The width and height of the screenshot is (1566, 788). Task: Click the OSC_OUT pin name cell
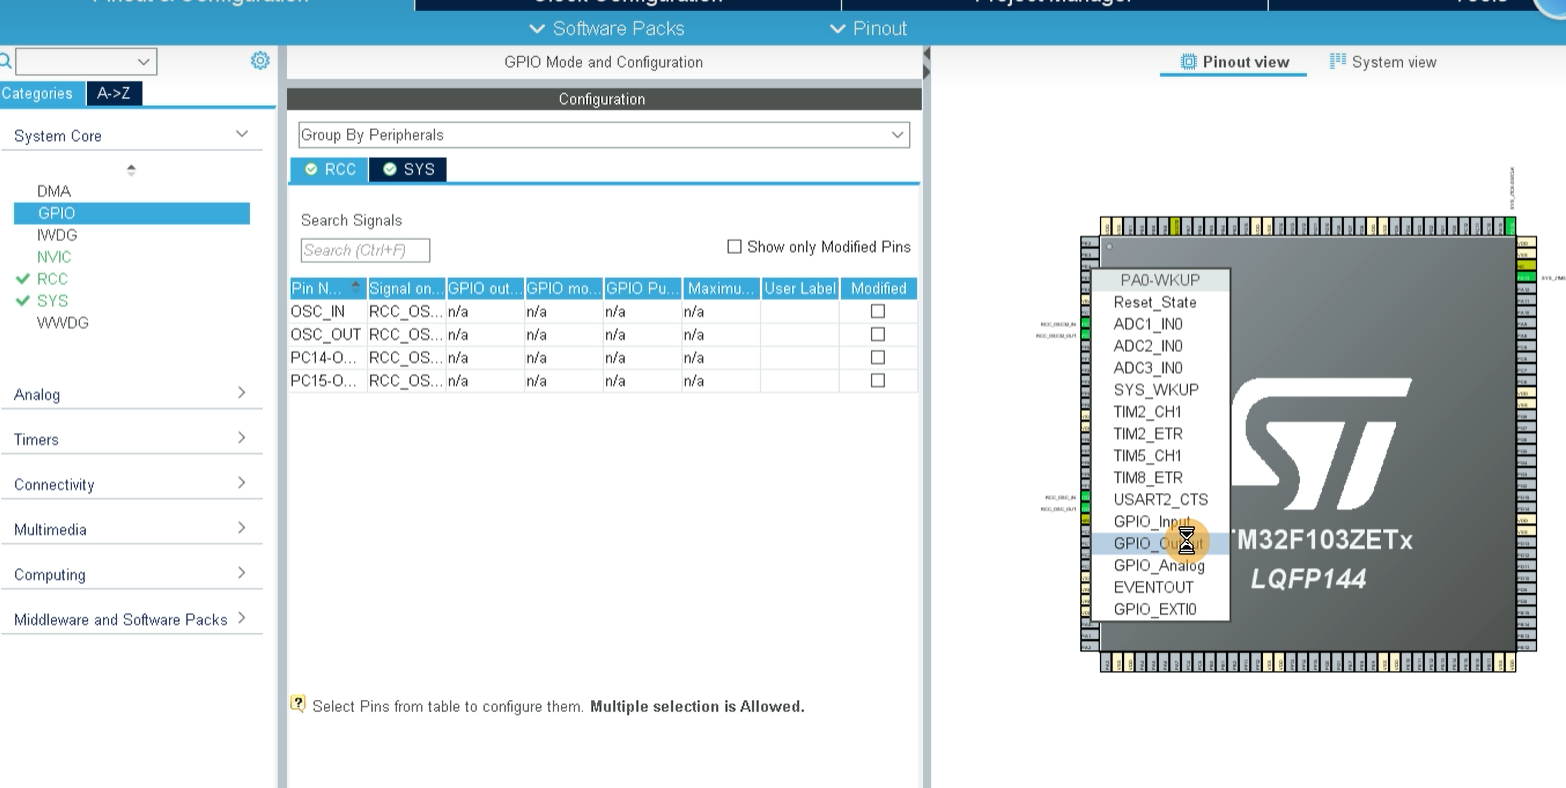[328, 334]
